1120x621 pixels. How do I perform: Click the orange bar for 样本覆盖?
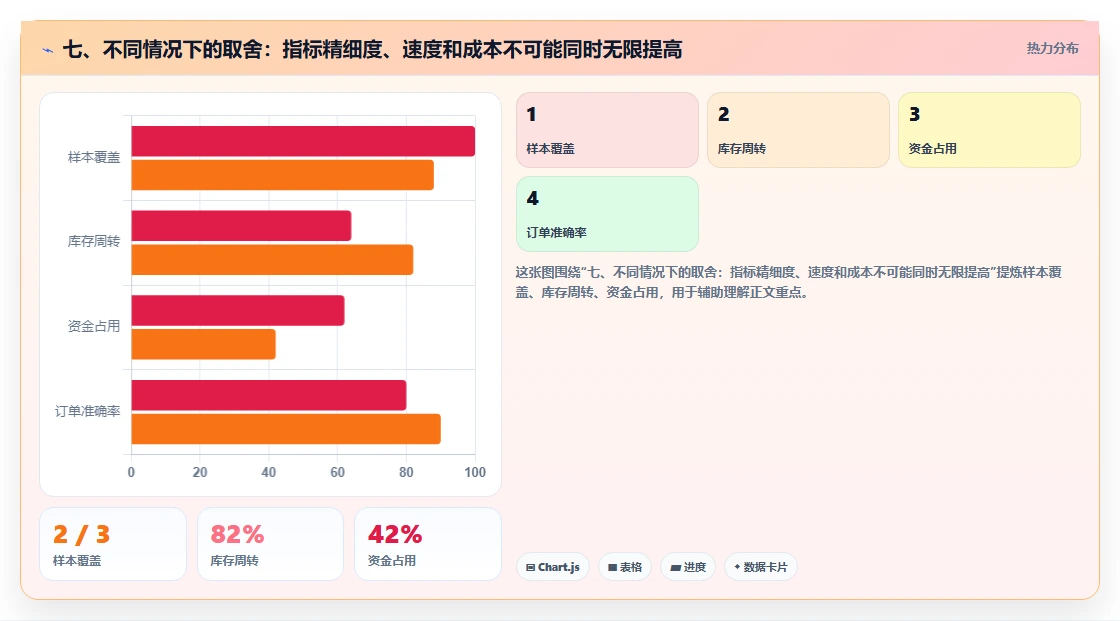pyautogui.click(x=282, y=175)
